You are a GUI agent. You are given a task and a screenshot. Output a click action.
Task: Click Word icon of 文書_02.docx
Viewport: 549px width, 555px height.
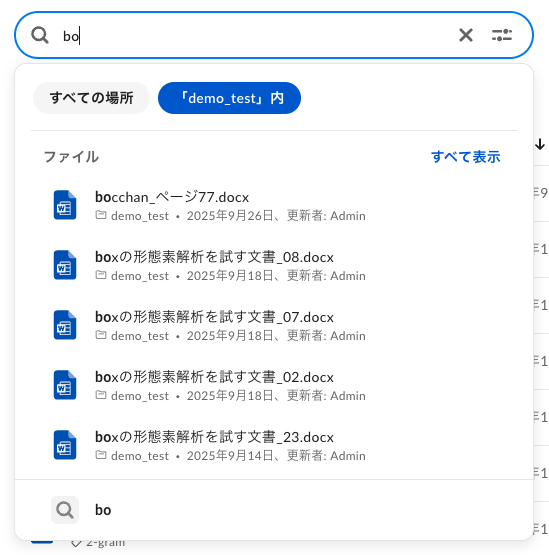coord(65,385)
